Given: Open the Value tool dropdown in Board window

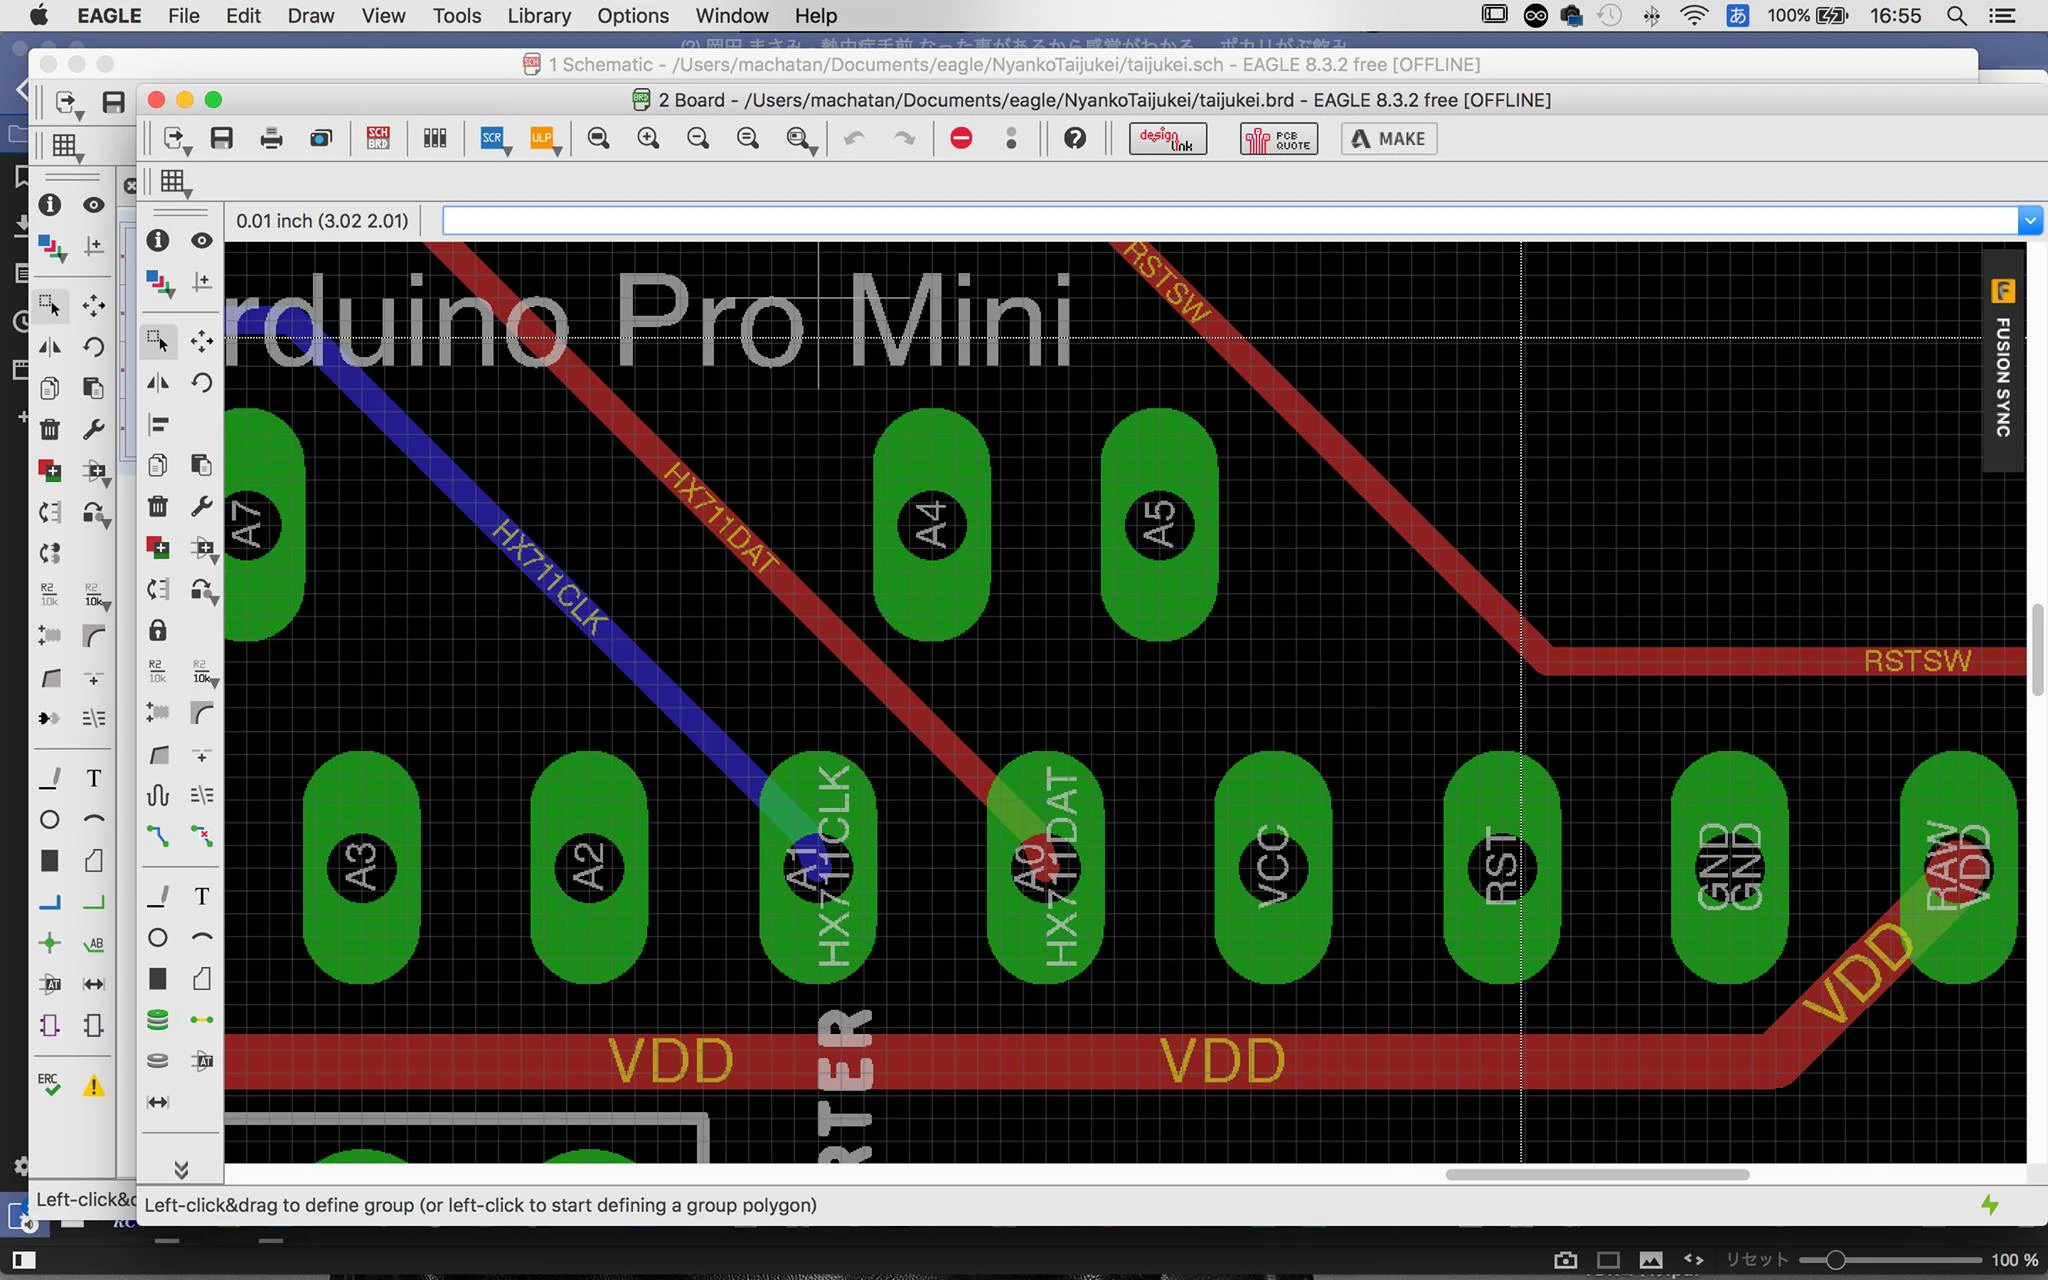Looking at the screenshot, I should 204,672.
